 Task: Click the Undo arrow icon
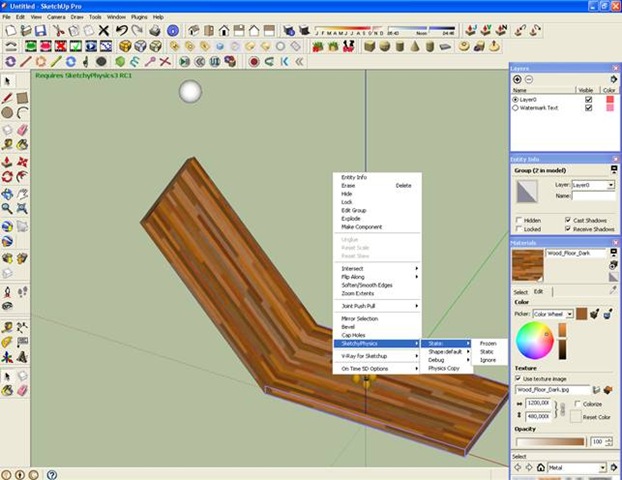tap(121, 31)
